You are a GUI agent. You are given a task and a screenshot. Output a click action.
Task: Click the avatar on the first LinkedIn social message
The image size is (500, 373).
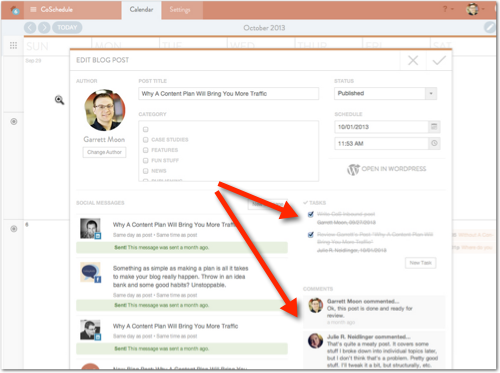pos(90,228)
